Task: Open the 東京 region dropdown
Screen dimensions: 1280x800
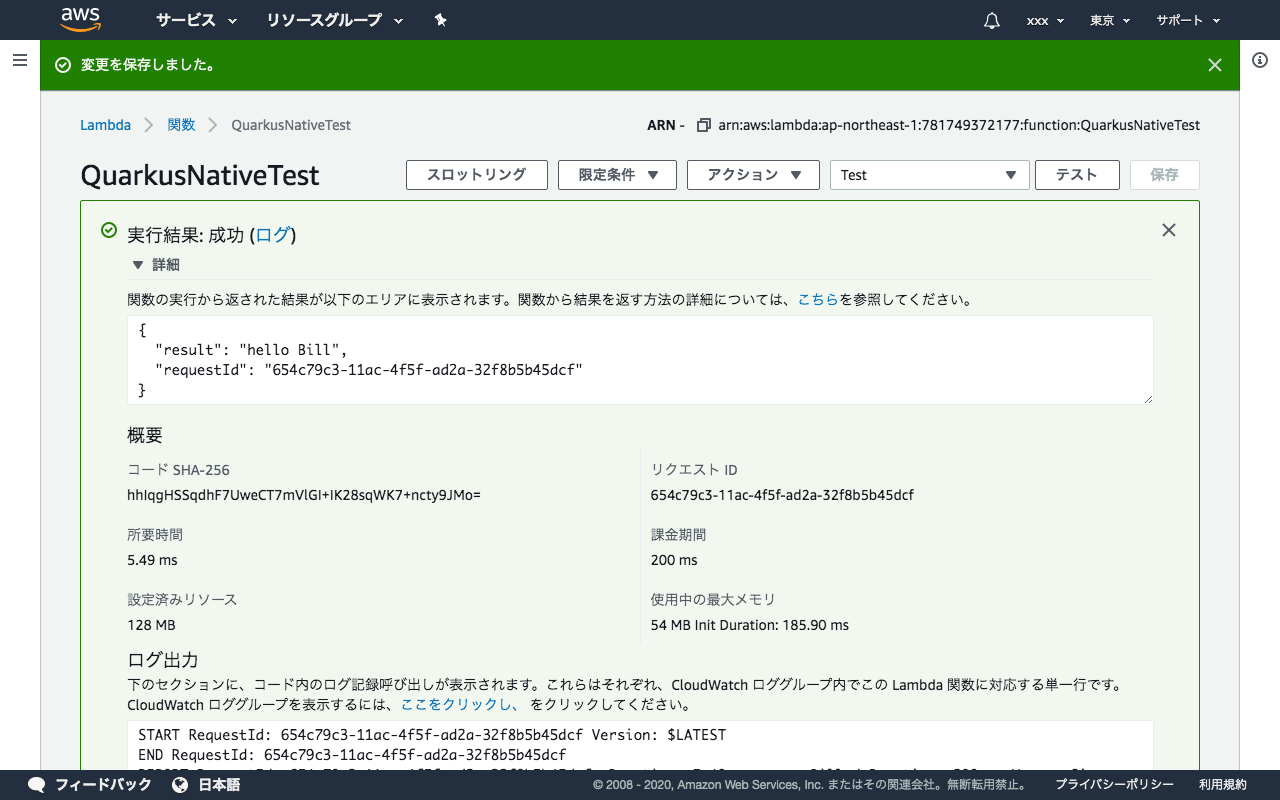Action: click(1109, 20)
